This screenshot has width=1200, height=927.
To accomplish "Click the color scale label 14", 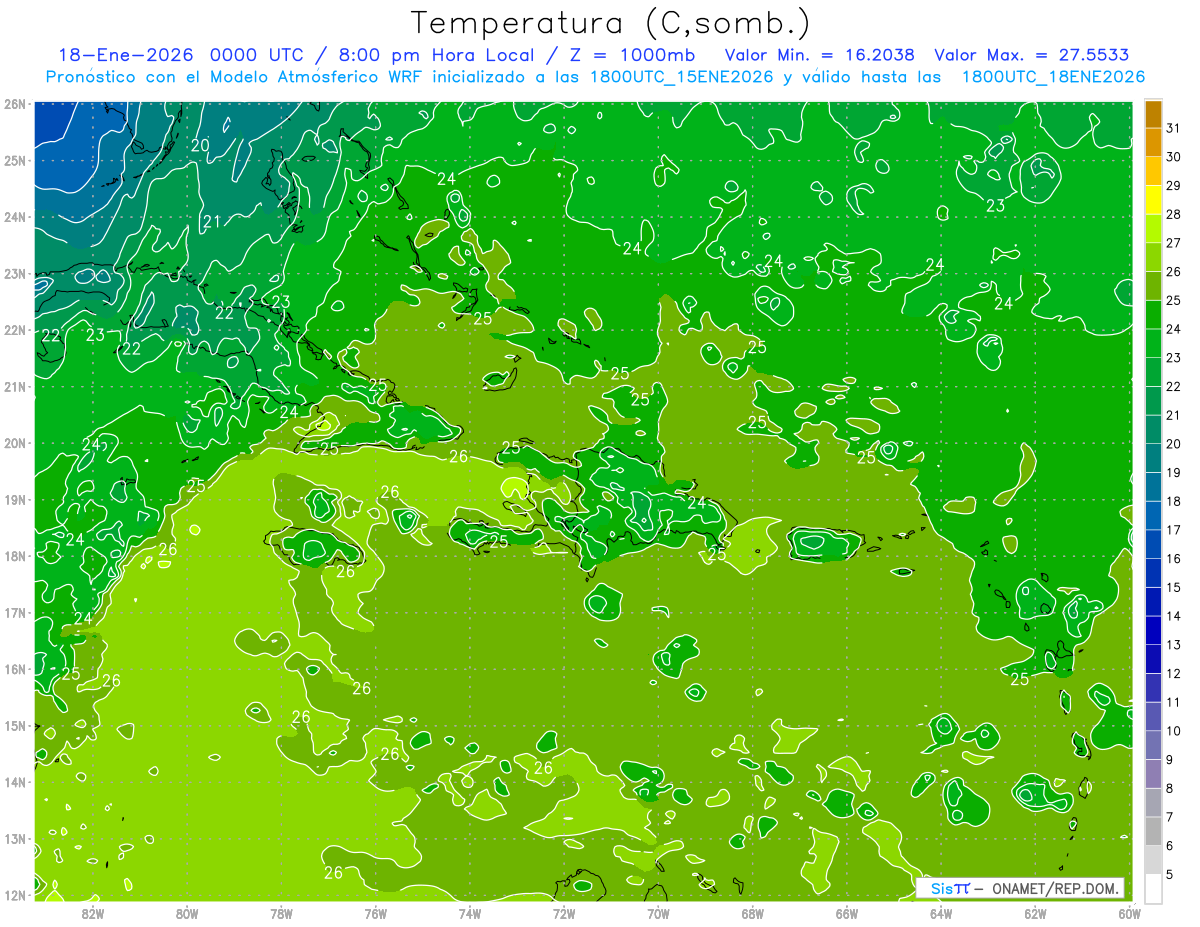I will tap(1173, 616).
